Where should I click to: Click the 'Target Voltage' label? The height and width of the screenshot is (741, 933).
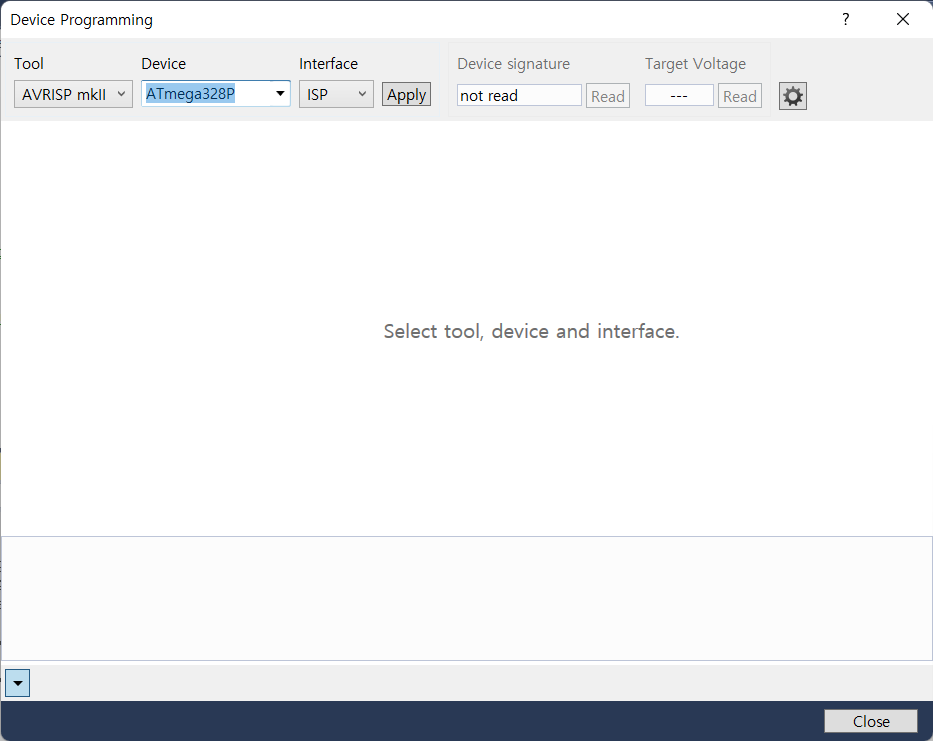695,64
